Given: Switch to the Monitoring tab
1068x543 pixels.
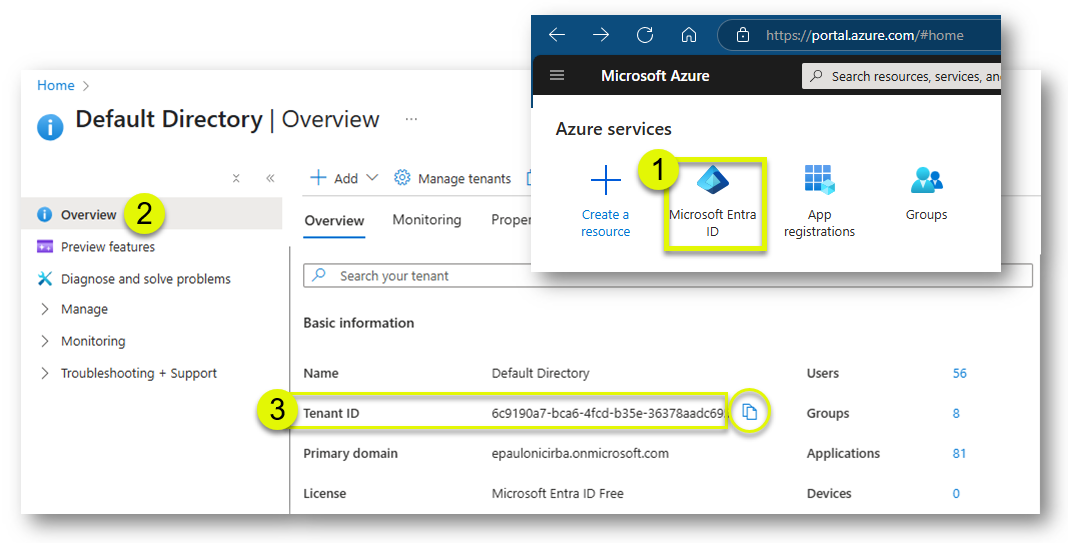Looking at the screenshot, I should click(x=426, y=220).
